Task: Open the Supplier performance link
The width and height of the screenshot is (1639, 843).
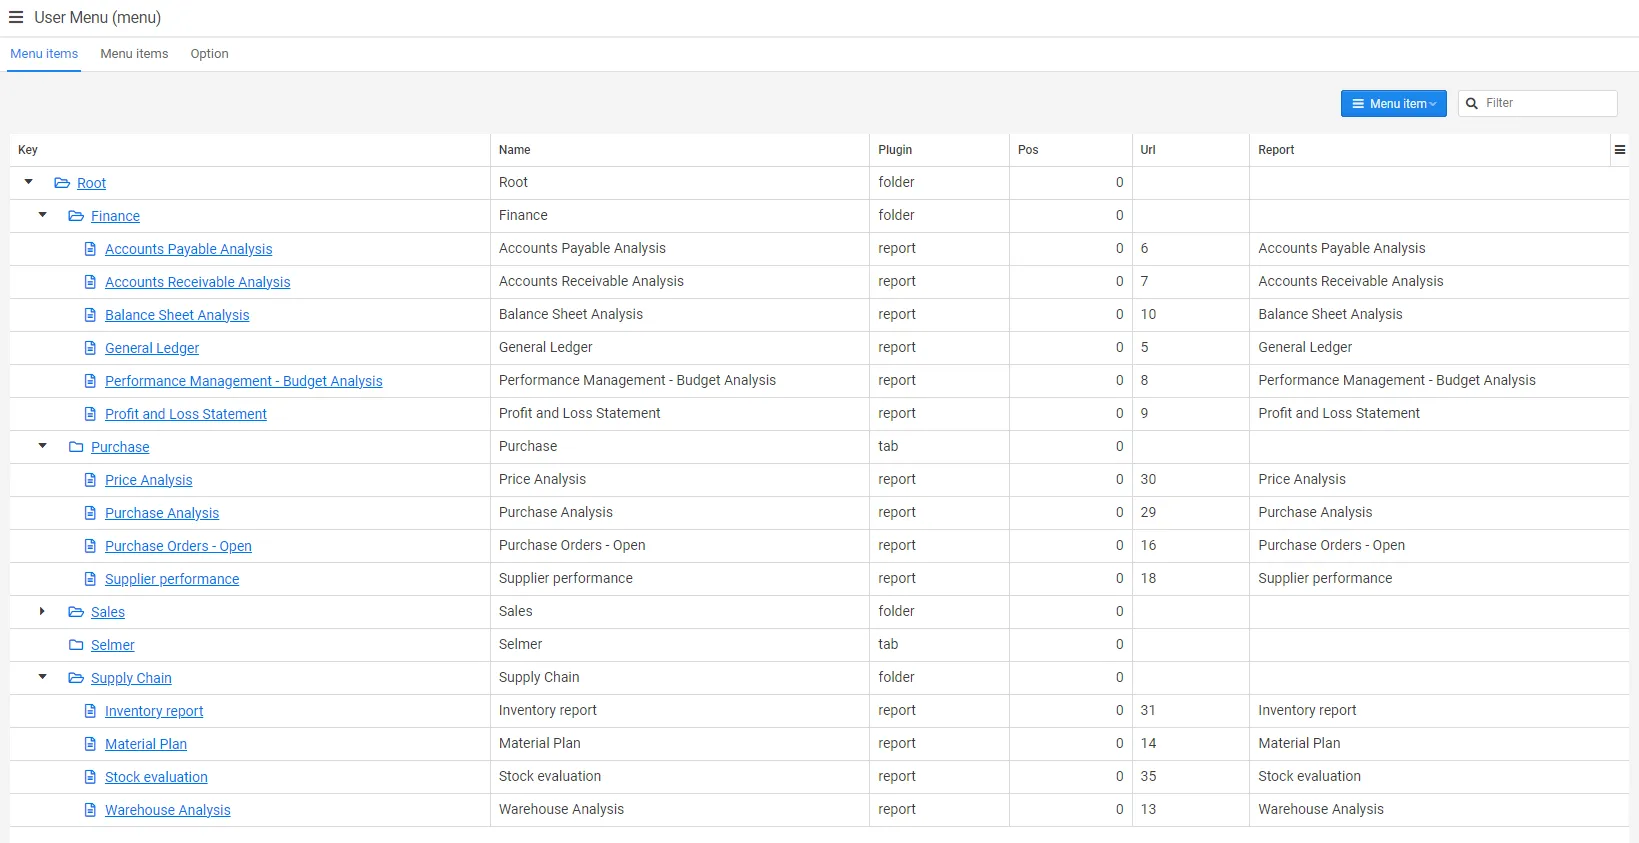Action: [171, 579]
